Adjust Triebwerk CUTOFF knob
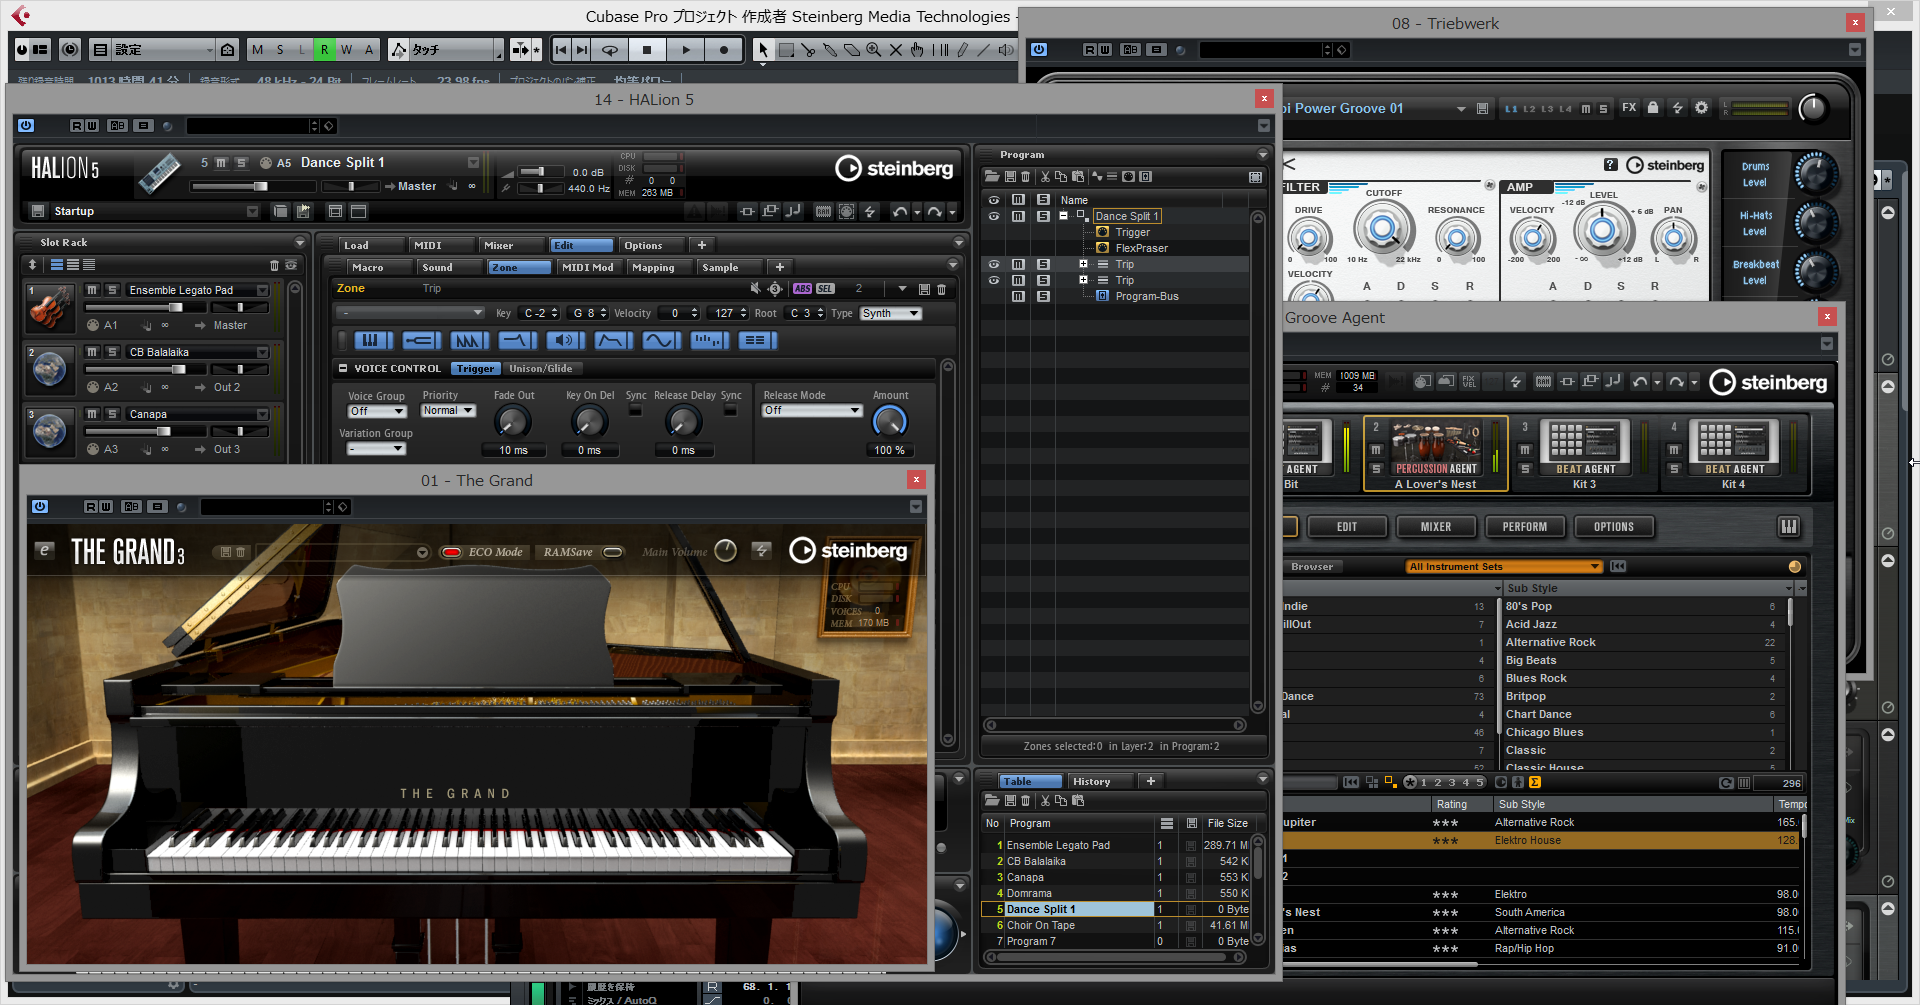Viewport: 1920px width, 1005px height. [1383, 229]
